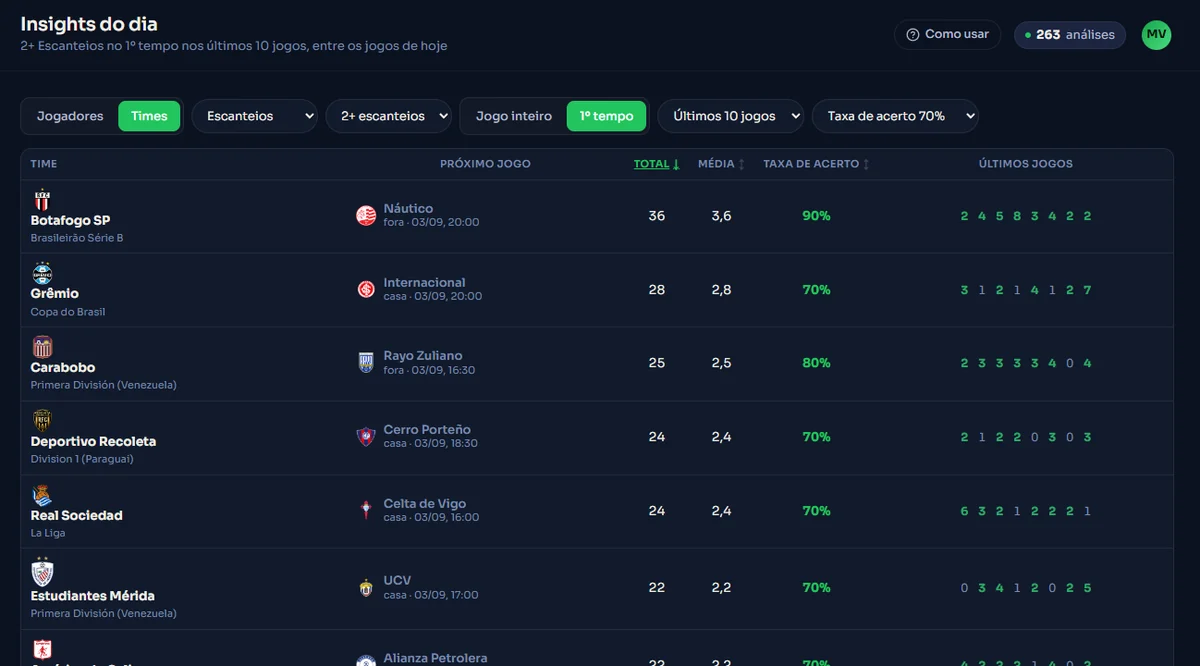The height and width of the screenshot is (666, 1200).
Task: Click total value 28 for Grêmio
Action: point(656,290)
